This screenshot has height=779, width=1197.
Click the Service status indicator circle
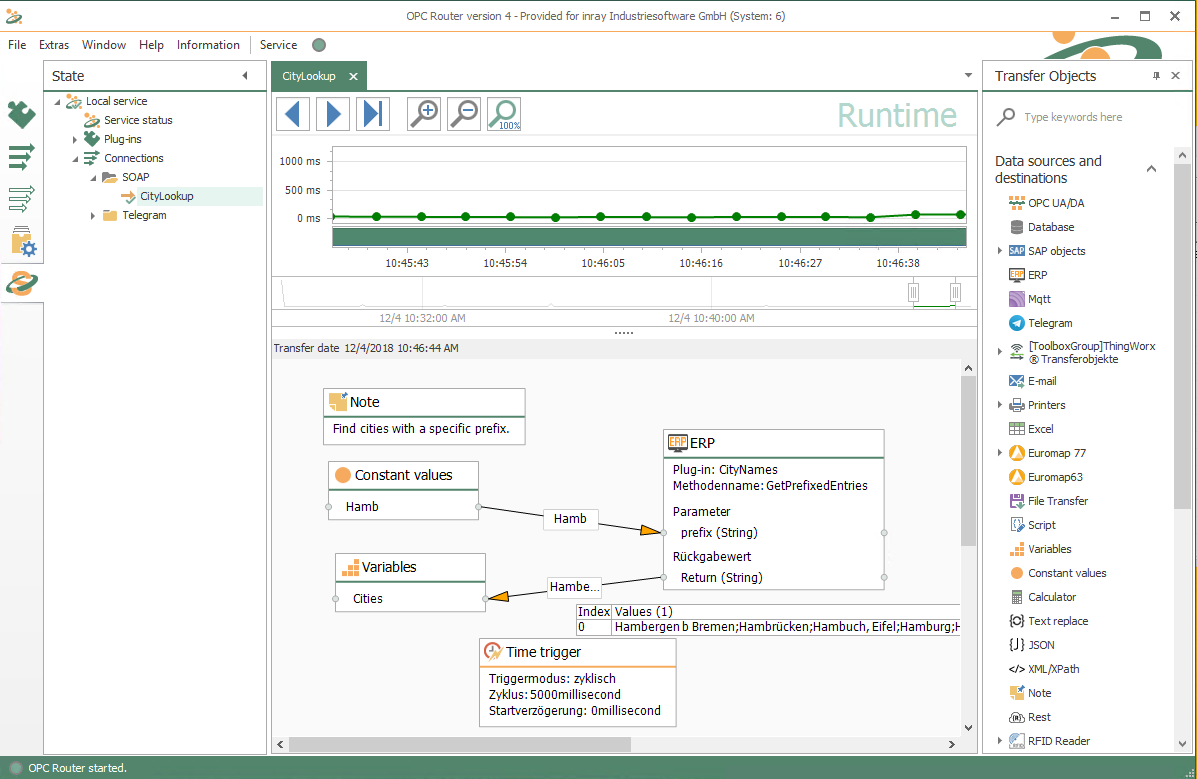[x=319, y=45]
